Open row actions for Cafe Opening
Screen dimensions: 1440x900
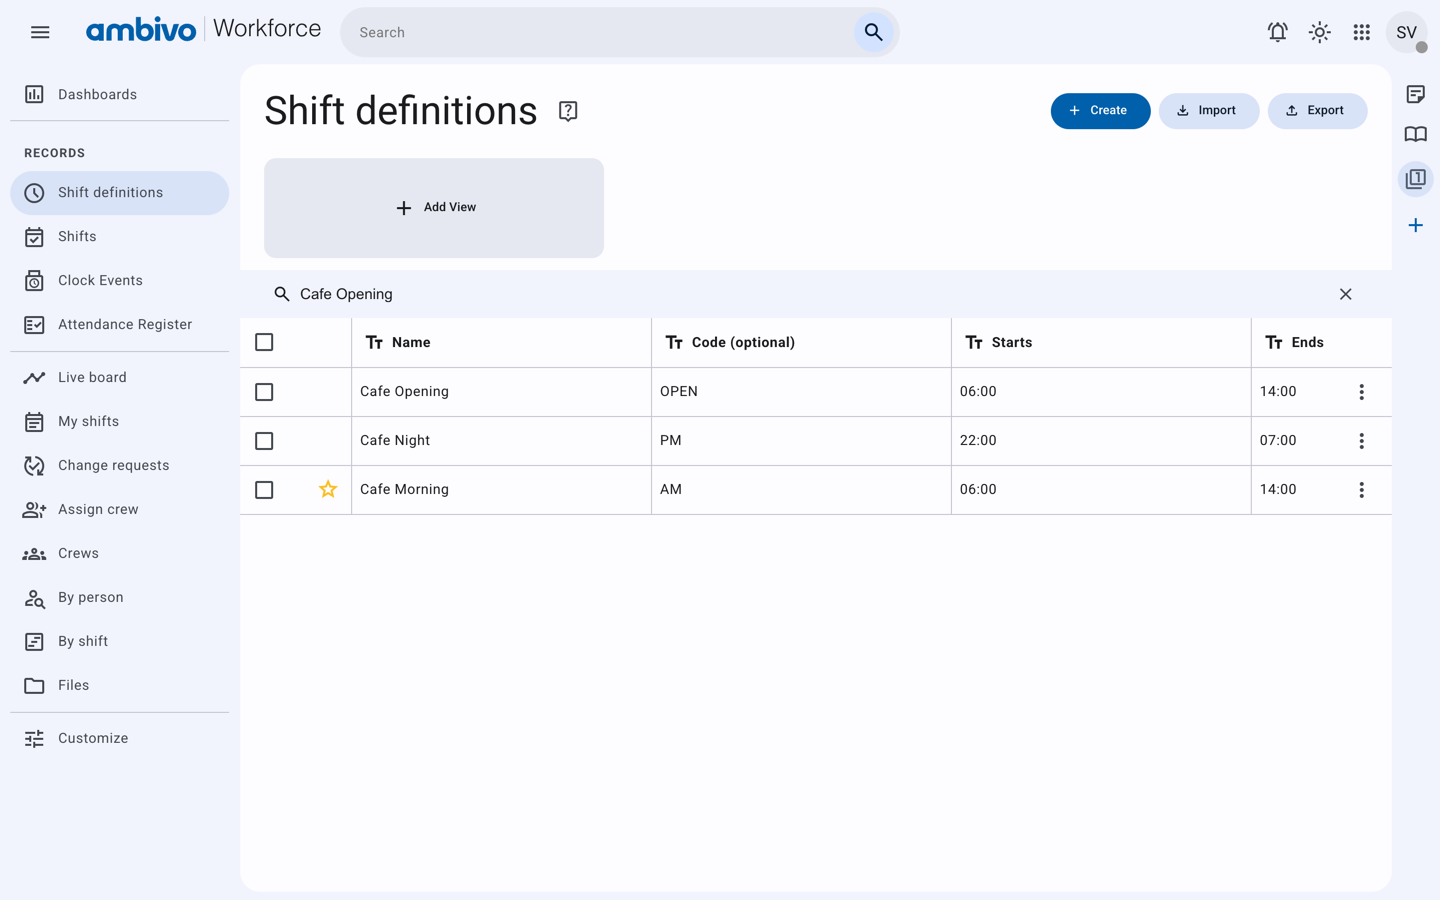pyautogui.click(x=1361, y=392)
